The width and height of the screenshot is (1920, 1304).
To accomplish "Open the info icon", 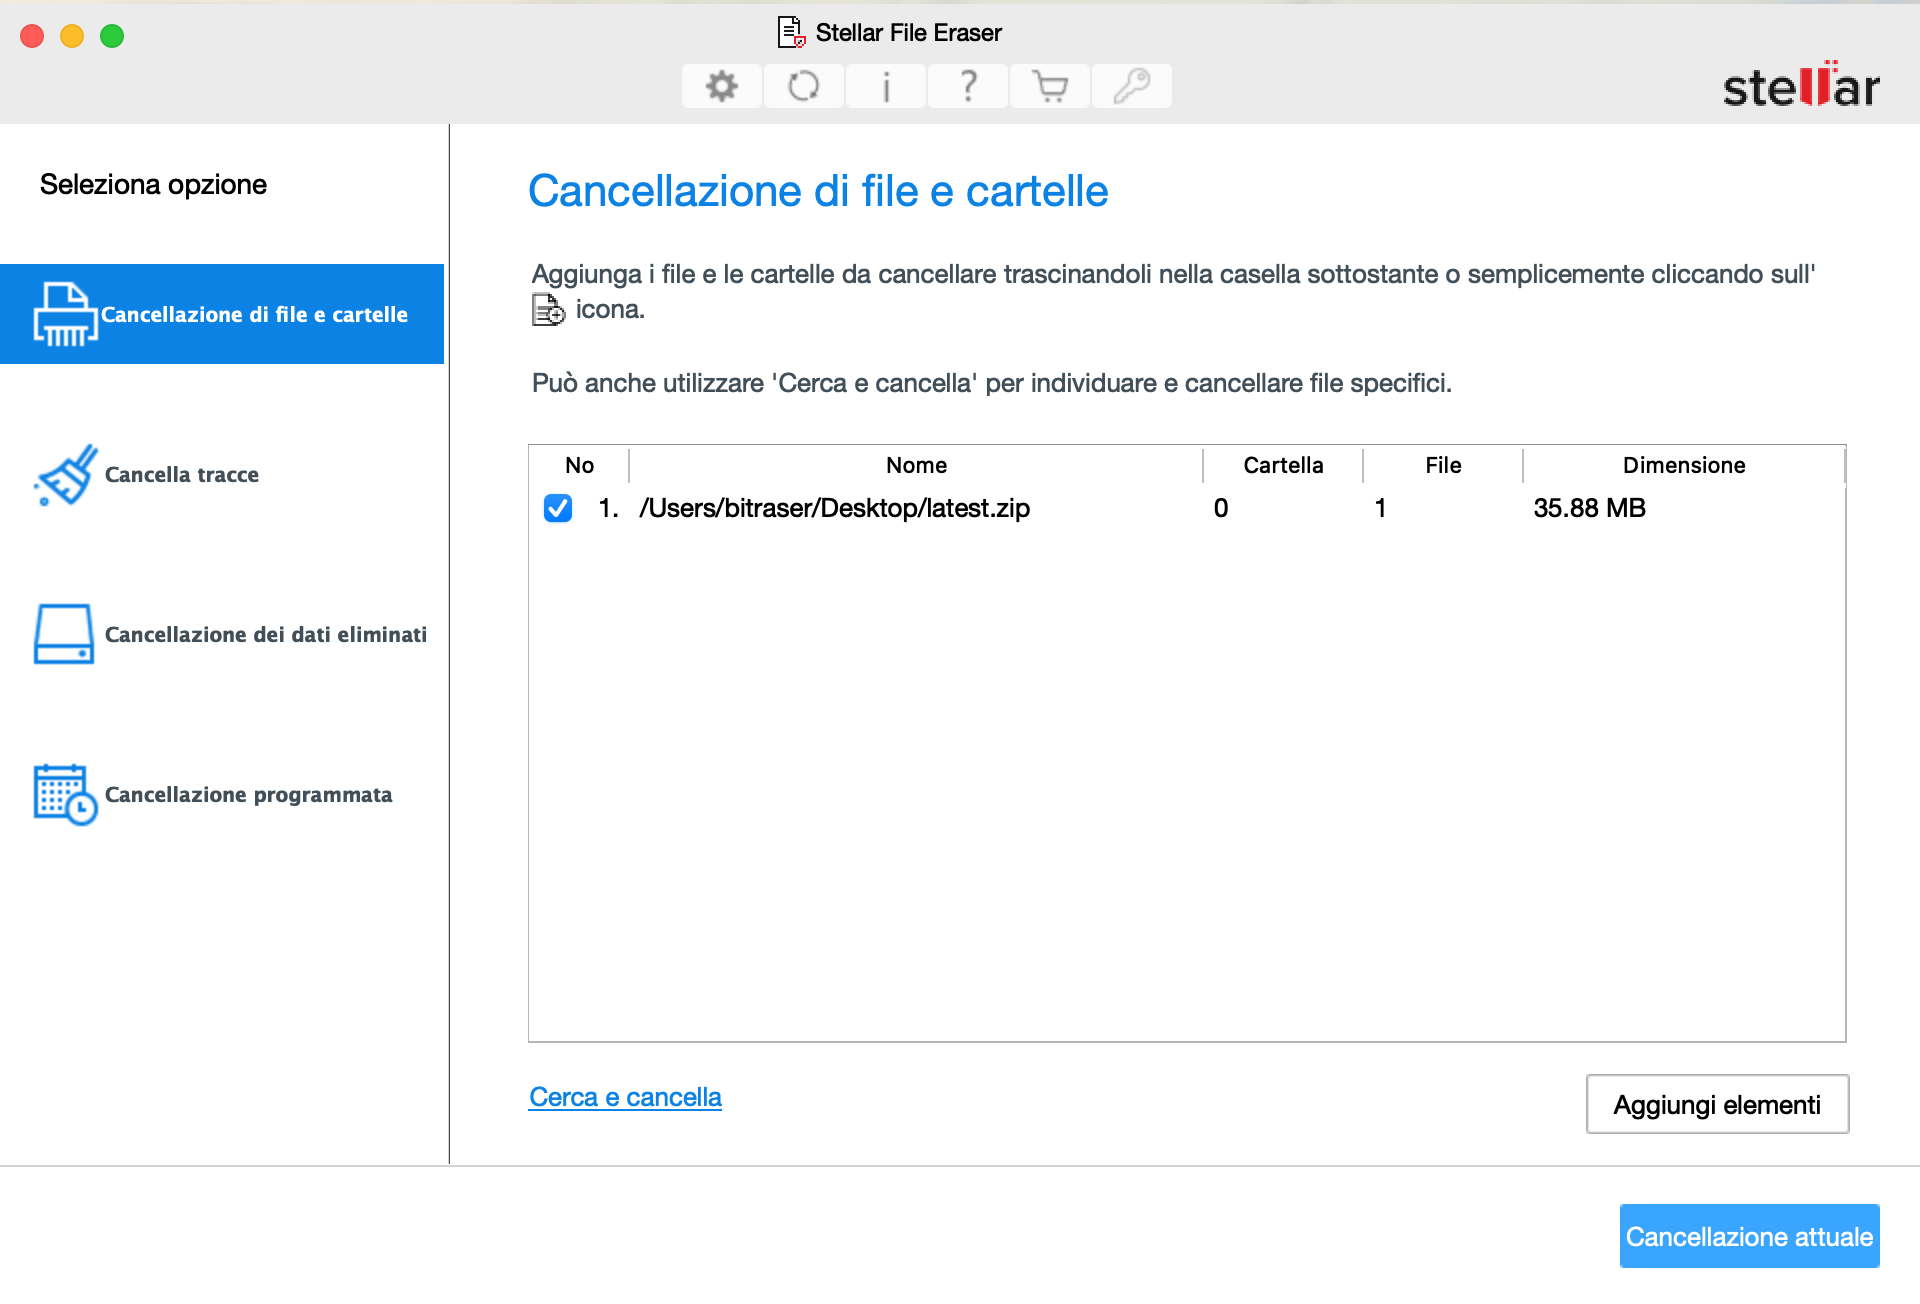I will tap(885, 87).
